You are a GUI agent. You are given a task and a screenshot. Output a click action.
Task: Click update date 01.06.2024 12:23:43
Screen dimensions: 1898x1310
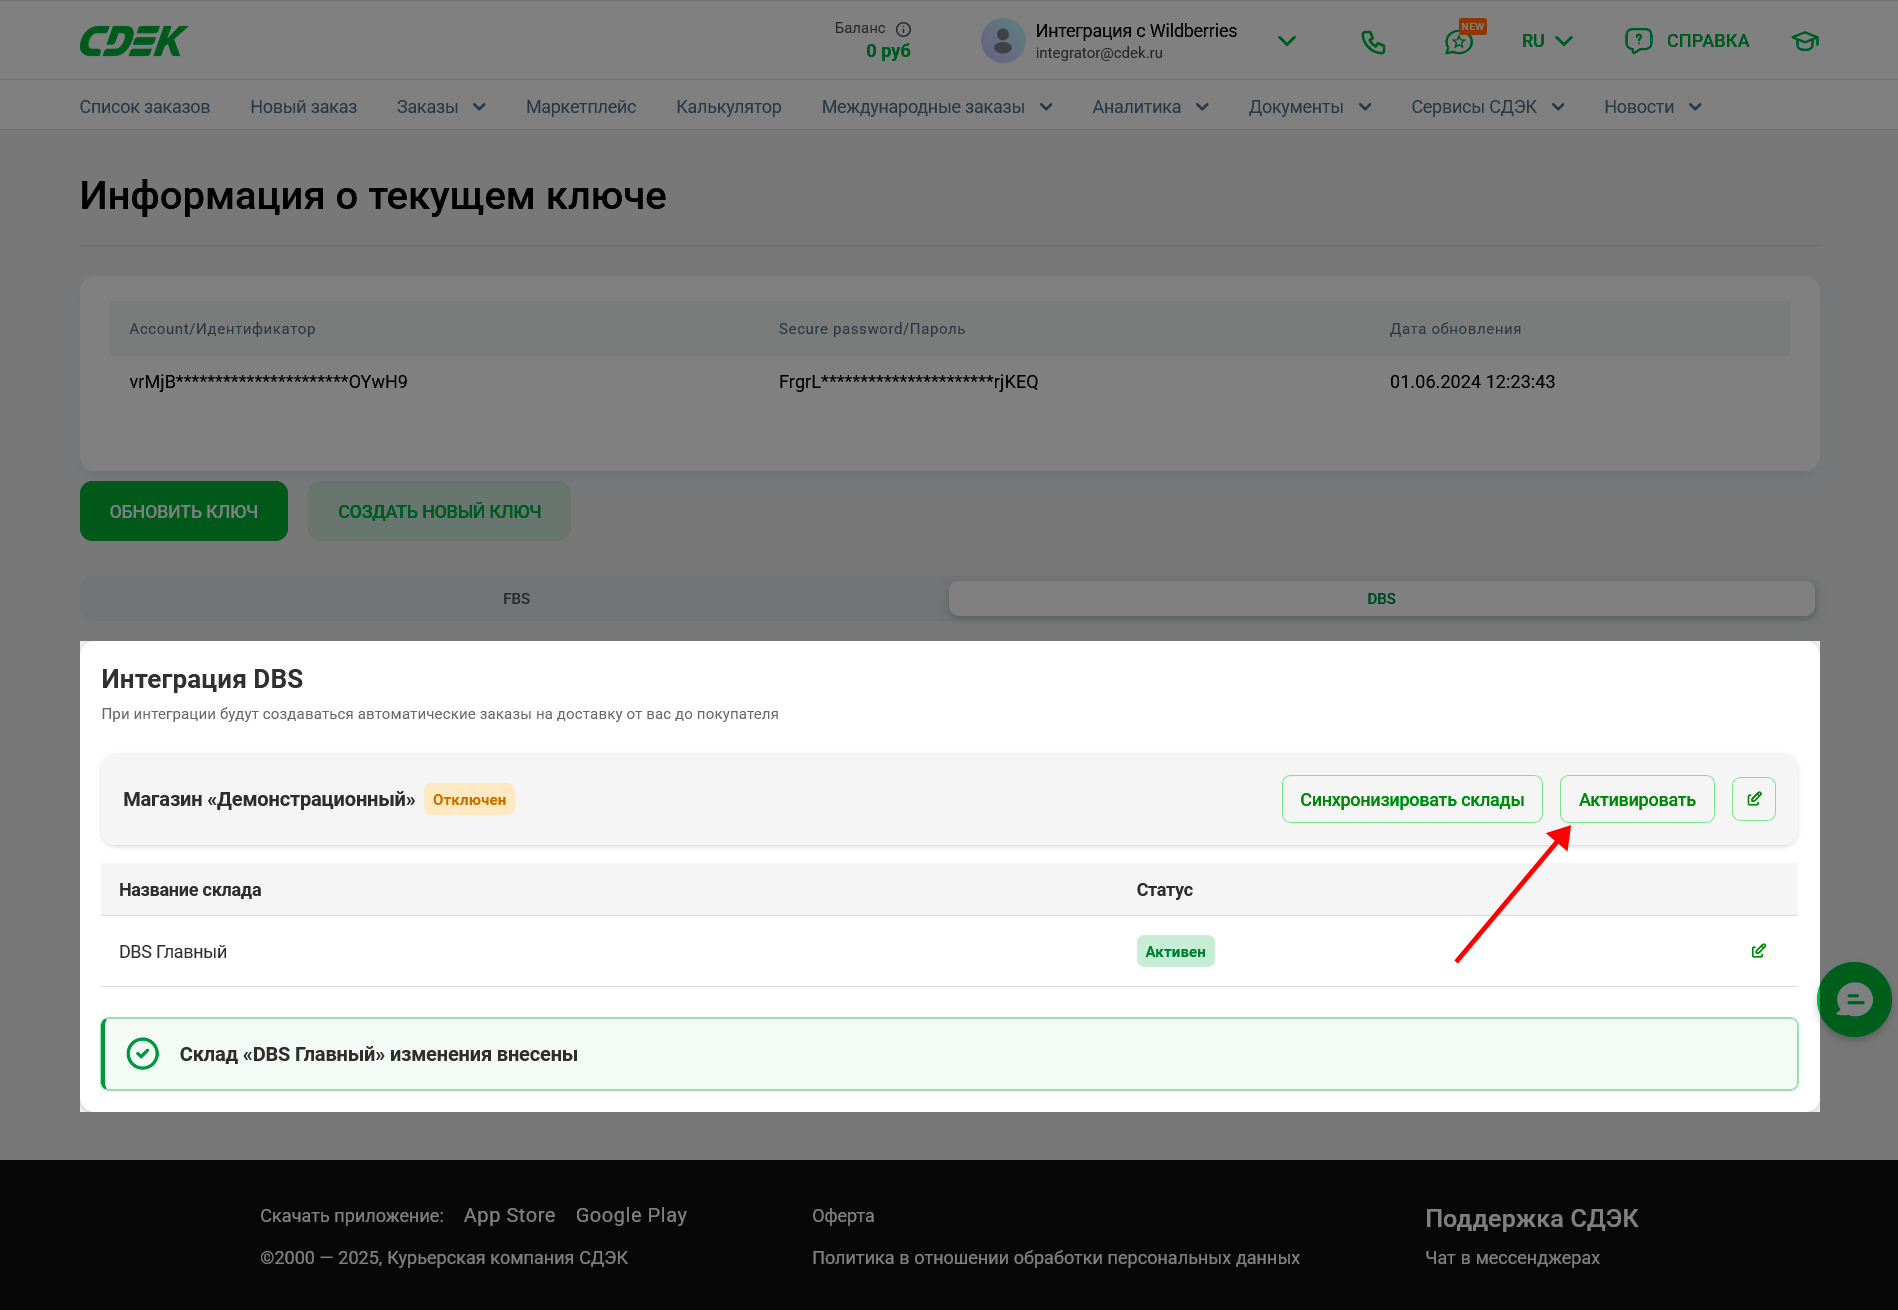(1472, 382)
